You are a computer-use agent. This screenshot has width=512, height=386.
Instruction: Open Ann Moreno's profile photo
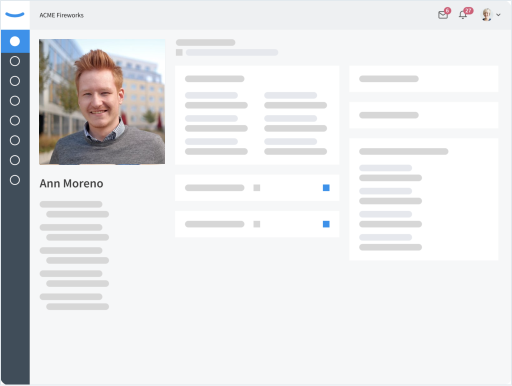[102, 102]
